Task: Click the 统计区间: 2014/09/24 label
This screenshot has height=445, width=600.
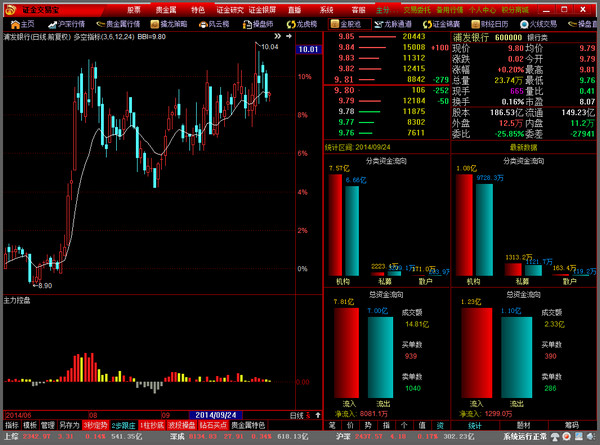Action: [x=358, y=147]
